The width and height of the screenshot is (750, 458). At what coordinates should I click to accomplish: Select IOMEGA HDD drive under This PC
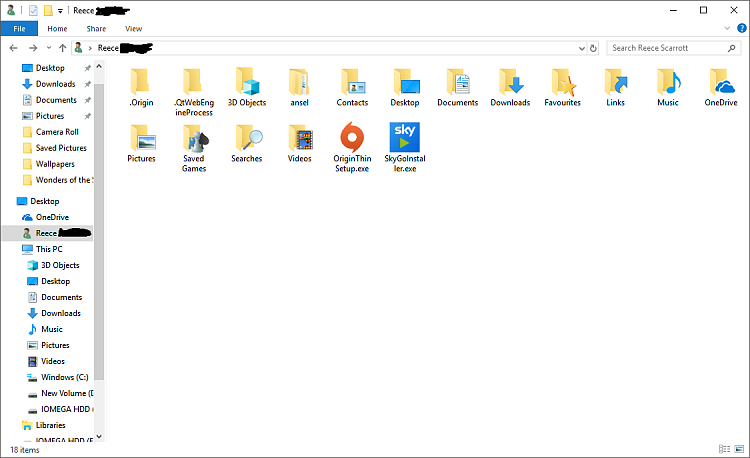[x=67, y=409]
